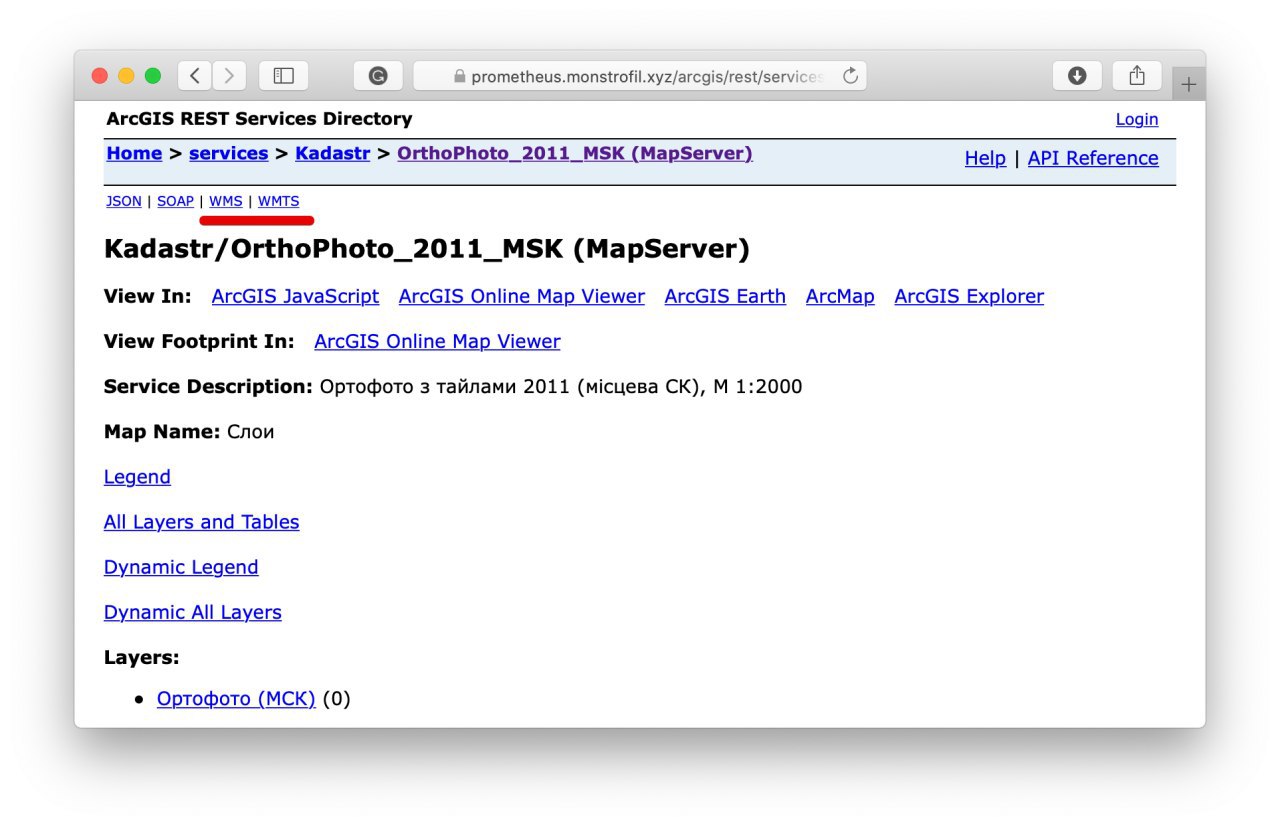Open the WMTS capabilities link

[278, 201]
